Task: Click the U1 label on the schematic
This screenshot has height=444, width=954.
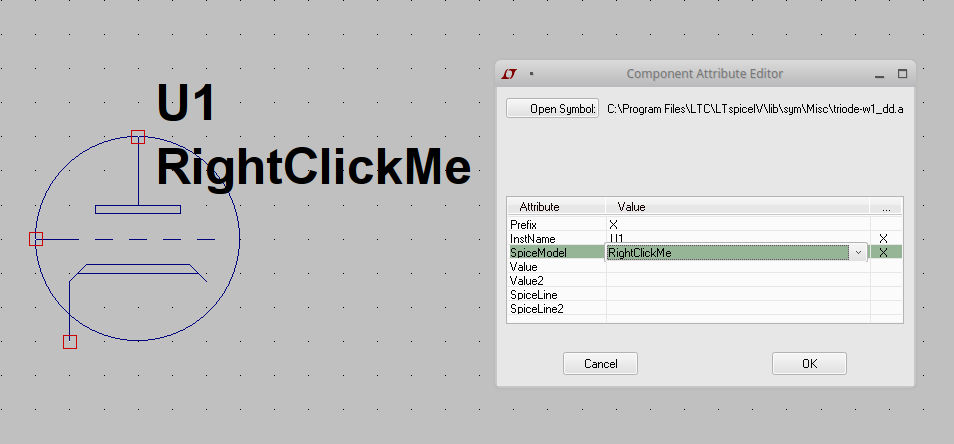Action: pyautogui.click(x=186, y=102)
